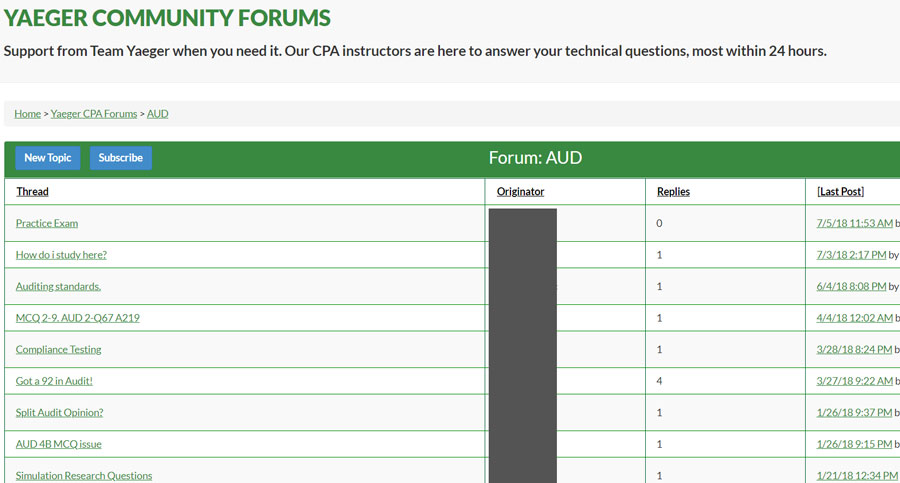Open the Compliance Testing thread
Viewport: 900px width, 483px height.
[x=58, y=349]
